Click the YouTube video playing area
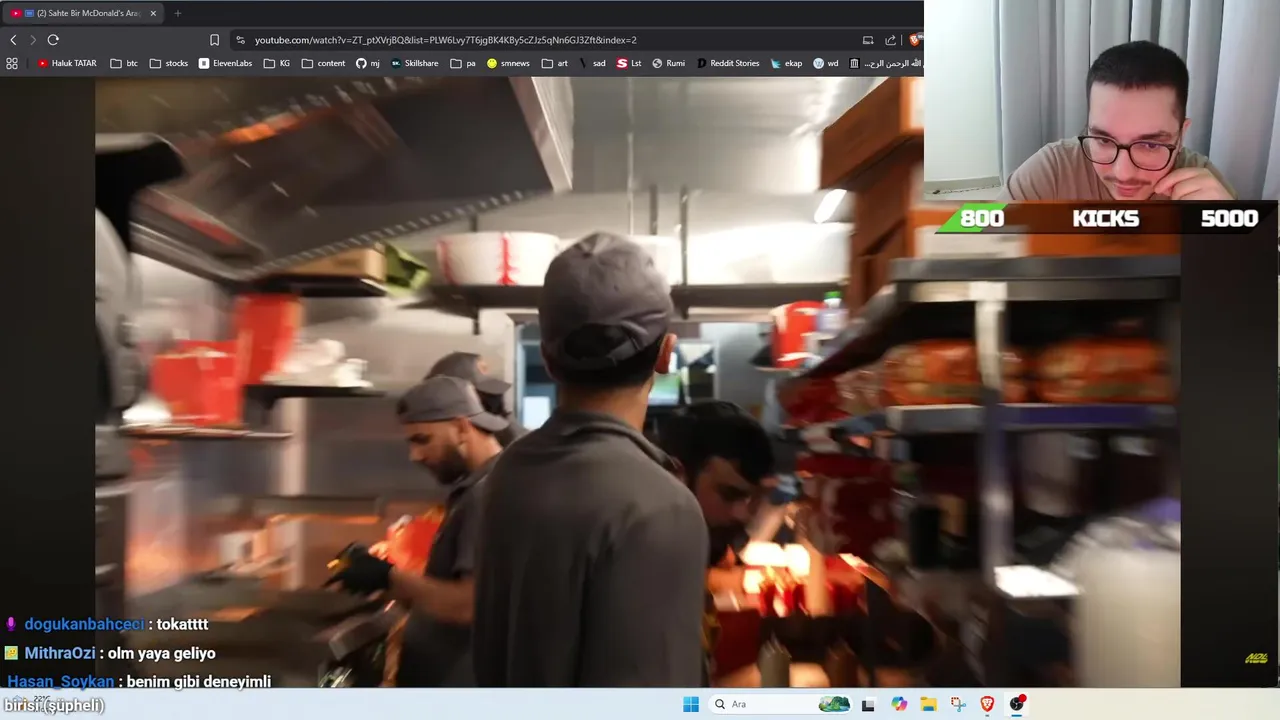 [x=637, y=382]
